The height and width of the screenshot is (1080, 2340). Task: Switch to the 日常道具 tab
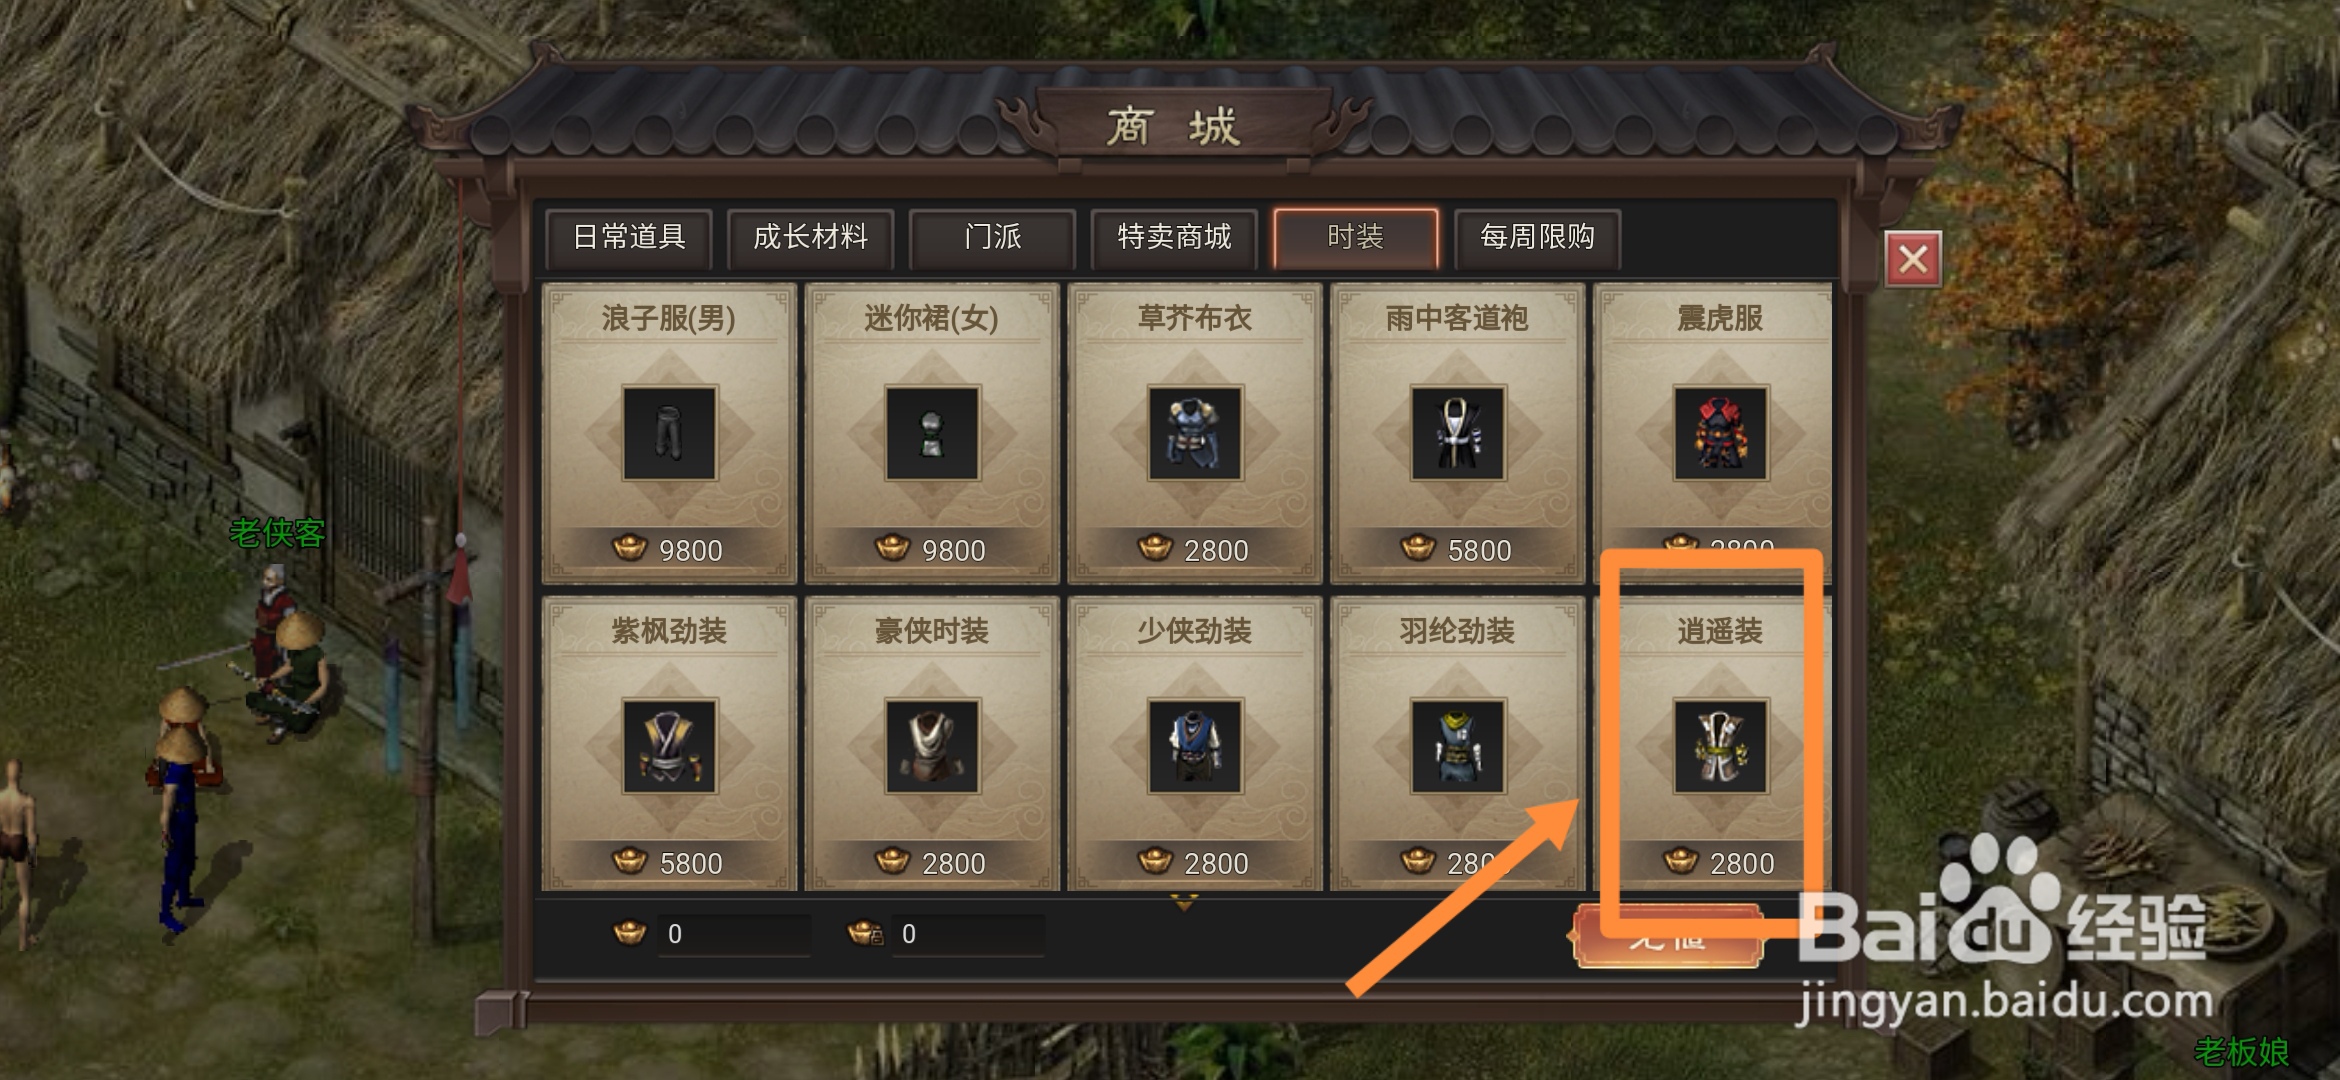(x=629, y=238)
